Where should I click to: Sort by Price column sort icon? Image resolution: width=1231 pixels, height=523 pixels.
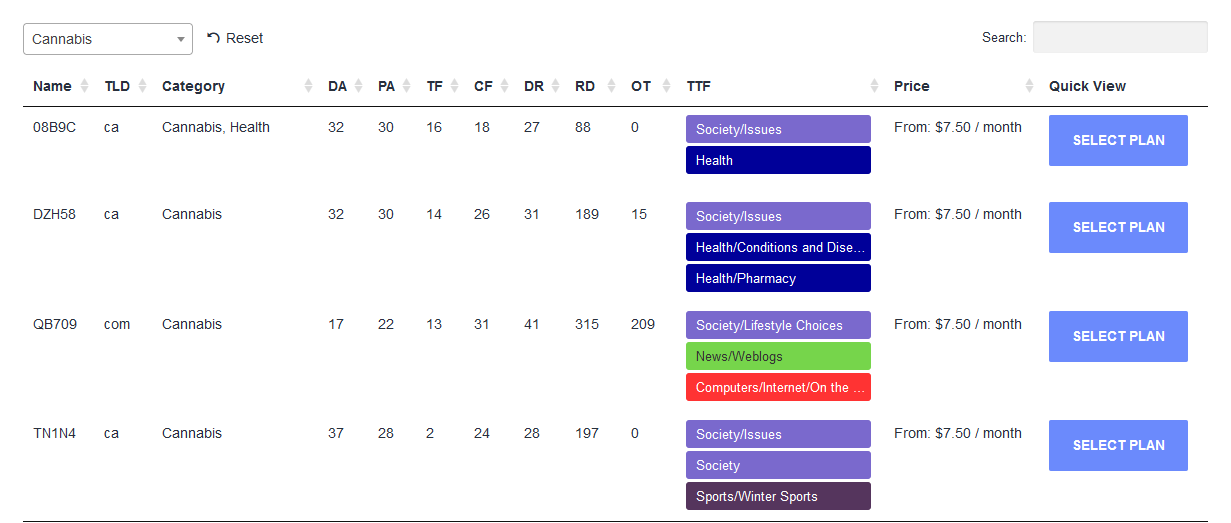[1029, 86]
